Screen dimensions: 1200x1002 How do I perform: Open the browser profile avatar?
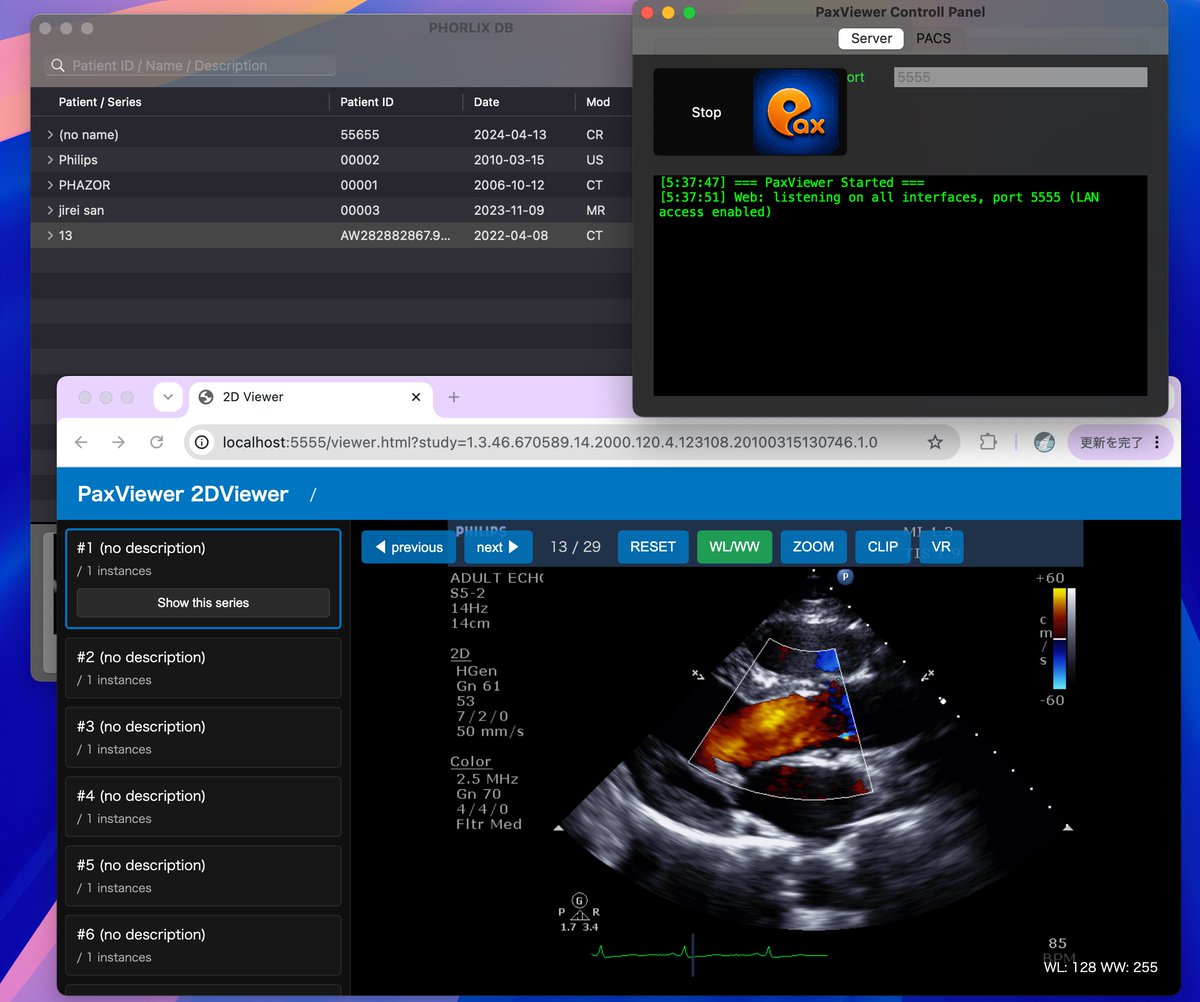pos(1044,442)
